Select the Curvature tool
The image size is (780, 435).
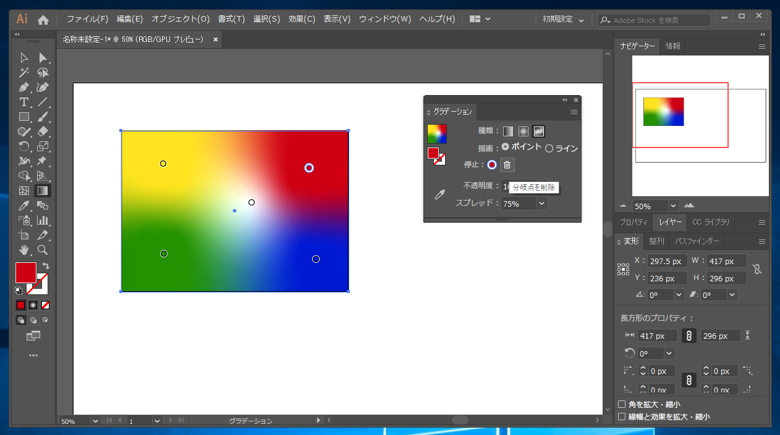[x=43, y=88]
